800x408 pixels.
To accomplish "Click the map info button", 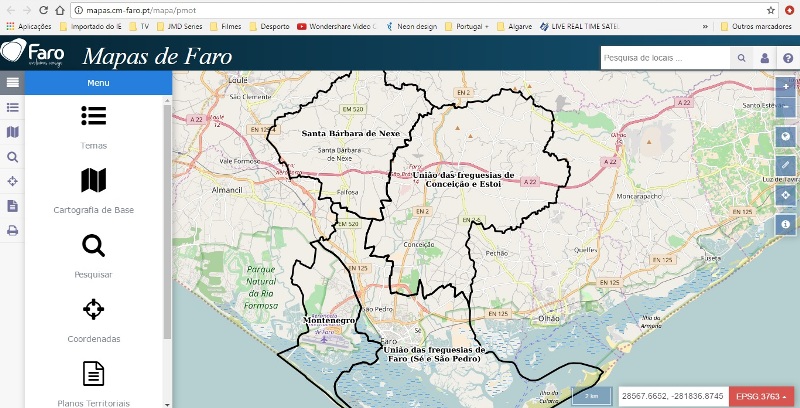I will pyautogui.click(x=786, y=224).
